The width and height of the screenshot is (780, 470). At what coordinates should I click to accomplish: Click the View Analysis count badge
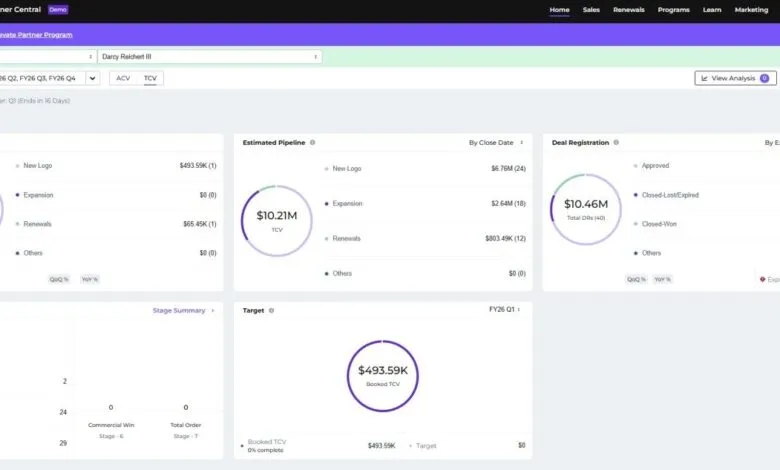click(765, 78)
